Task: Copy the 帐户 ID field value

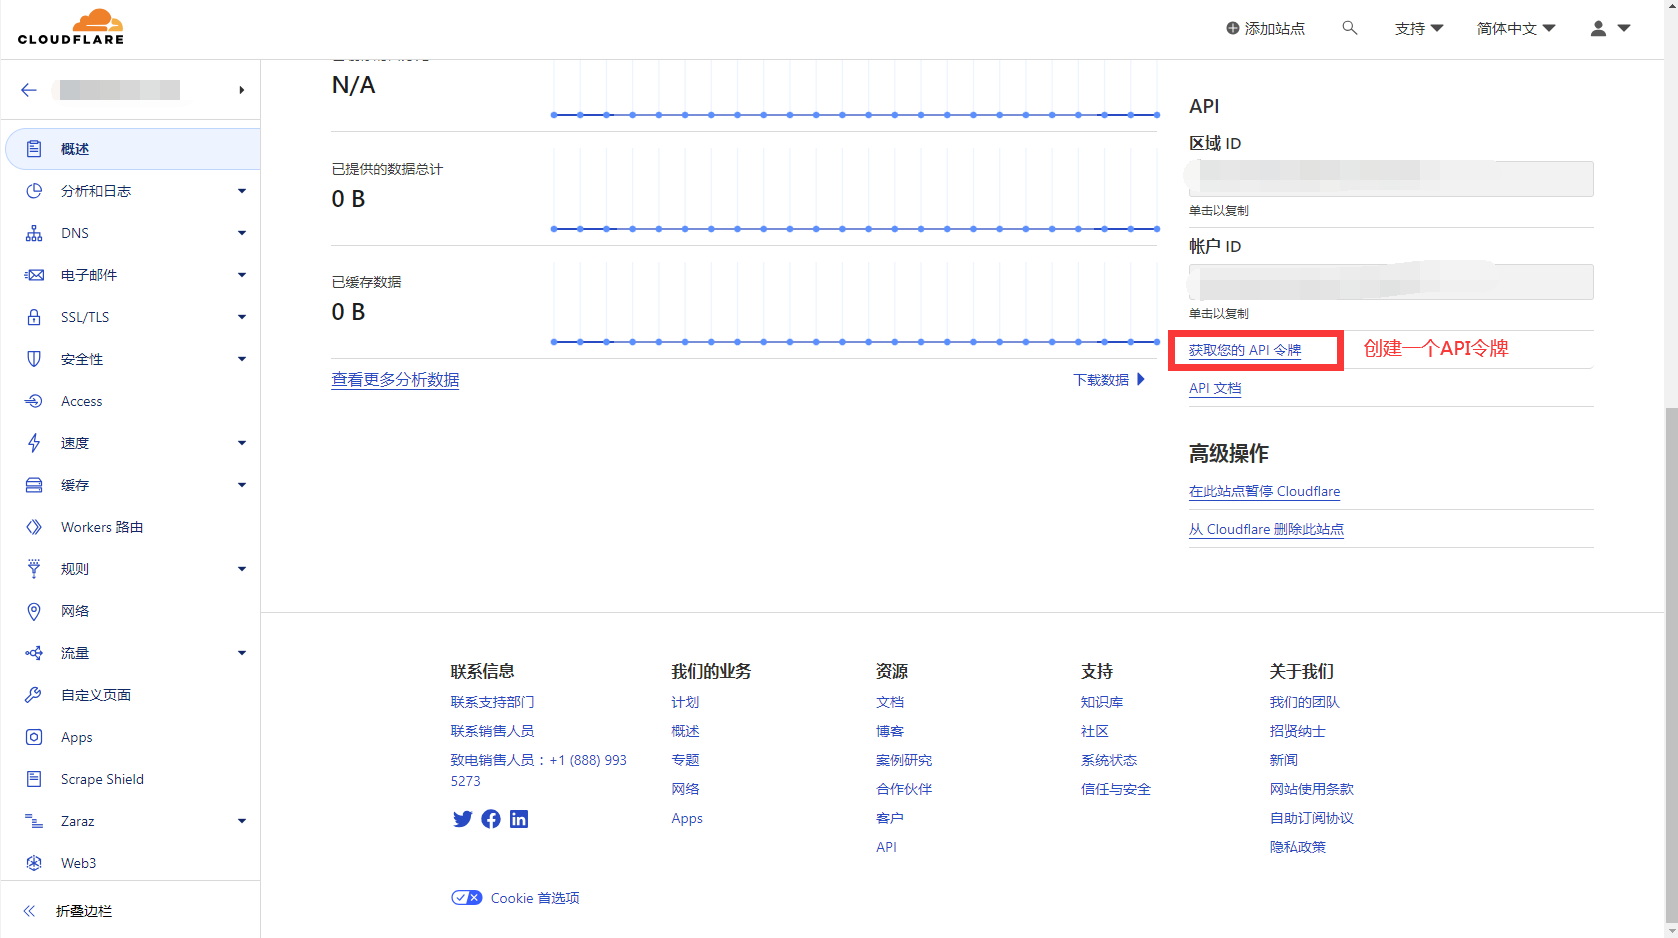Action: click(x=1391, y=282)
